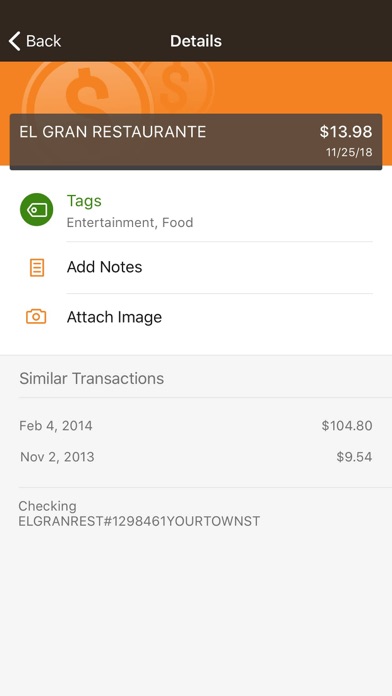
Task: Tap the $9.54 amount
Action: (x=354, y=457)
